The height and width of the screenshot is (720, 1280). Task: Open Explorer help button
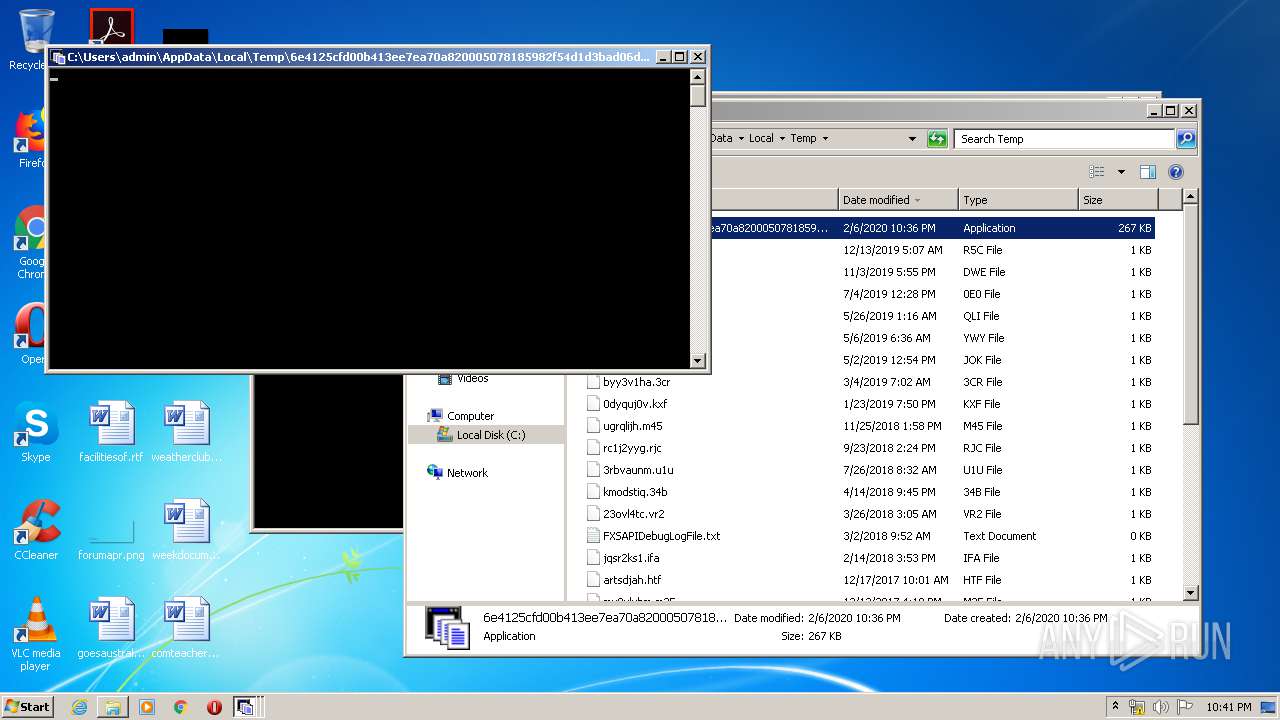(1176, 172)
